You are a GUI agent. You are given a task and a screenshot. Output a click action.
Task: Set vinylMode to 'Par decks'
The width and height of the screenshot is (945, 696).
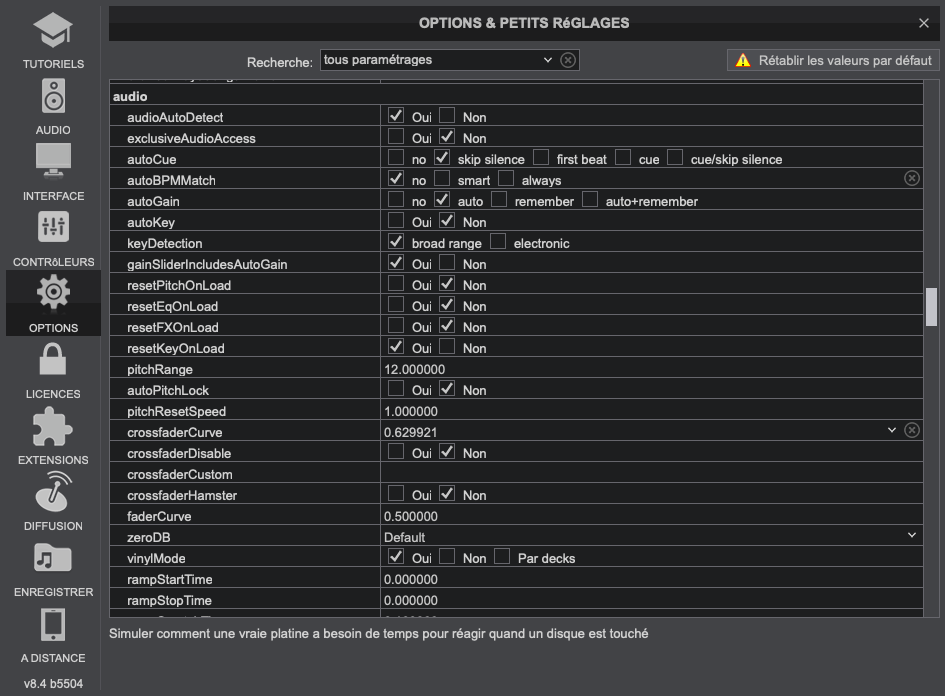[502, 557]
